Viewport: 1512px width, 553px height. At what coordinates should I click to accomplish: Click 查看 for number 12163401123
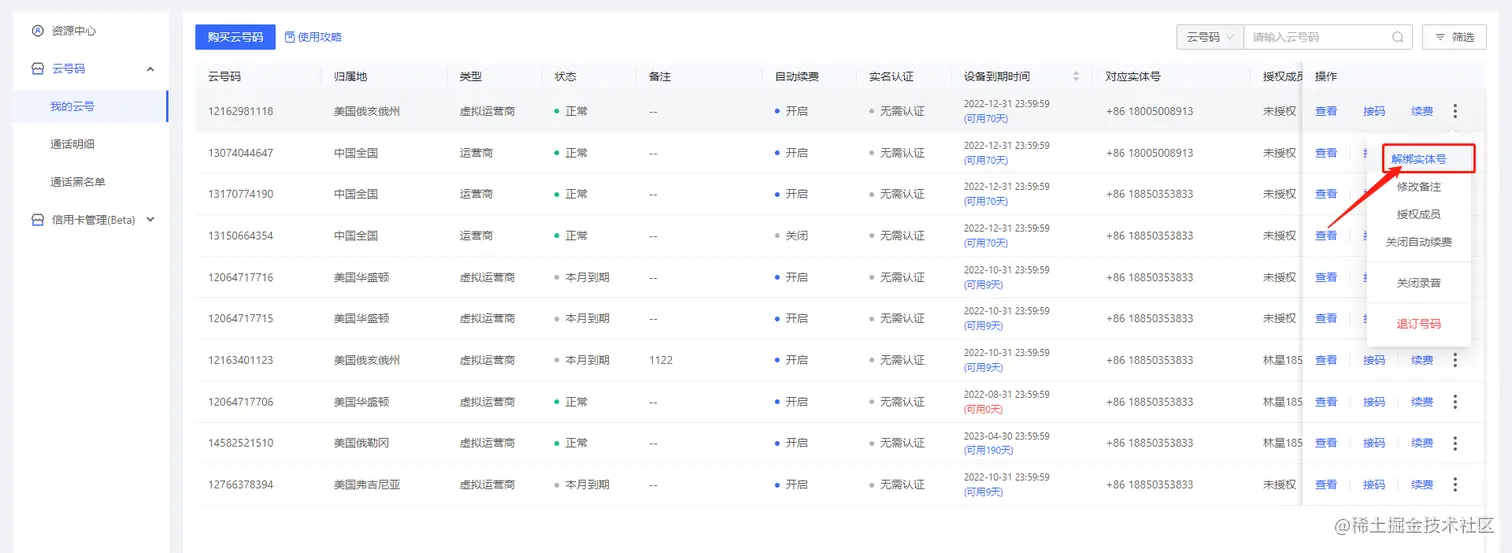pyautogui.click(x=1326, y=360)
